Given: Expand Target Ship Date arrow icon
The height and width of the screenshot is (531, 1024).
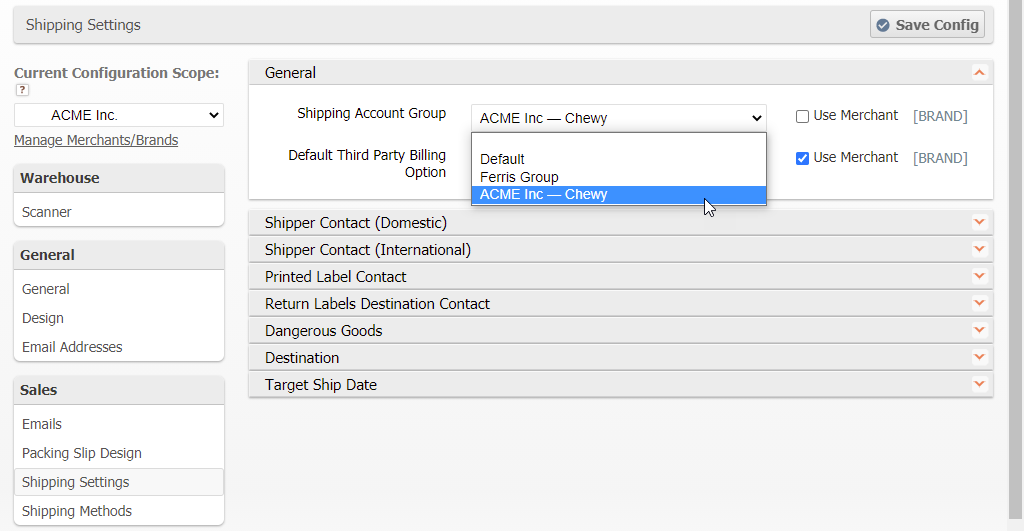Looking at the screenshot, I should click(979, 385).
